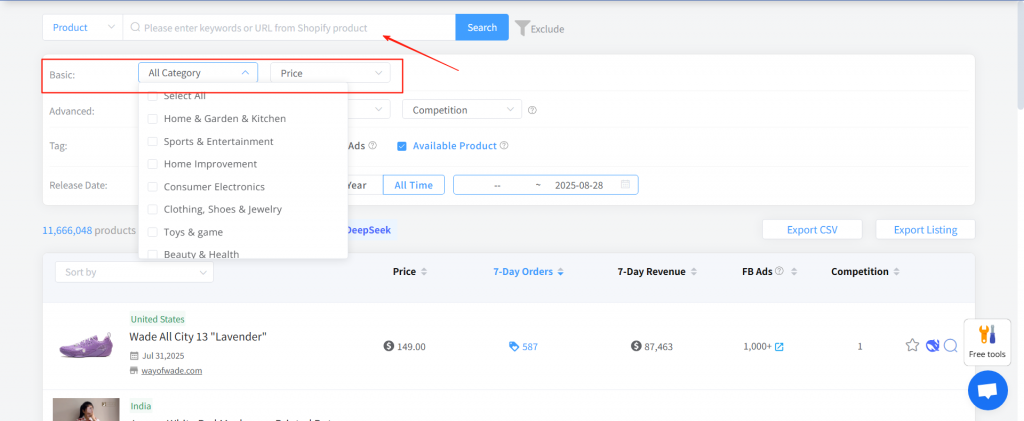Open the Free tools widget
Image resolution: width=1024 pixels, height=421 pixels.
click(987, 342)
